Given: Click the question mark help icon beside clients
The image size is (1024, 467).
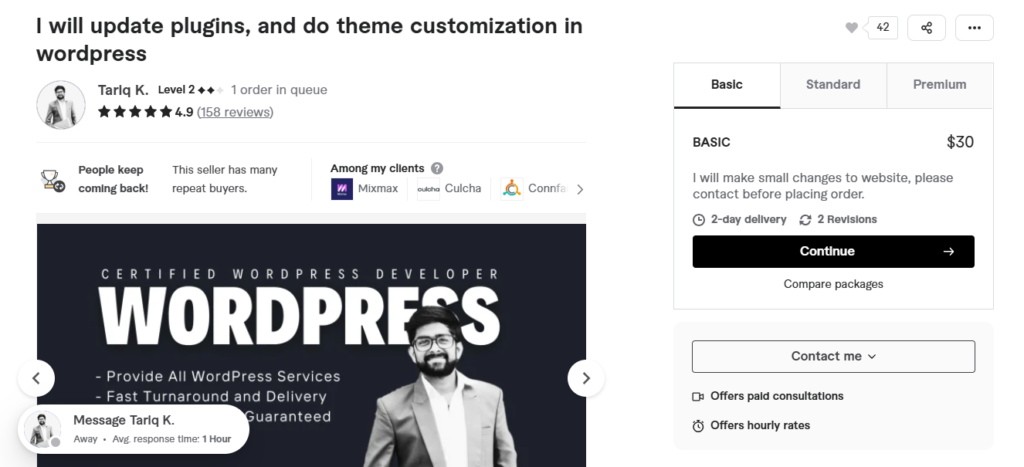Looking at the screenshot, I should pos(437,169).
